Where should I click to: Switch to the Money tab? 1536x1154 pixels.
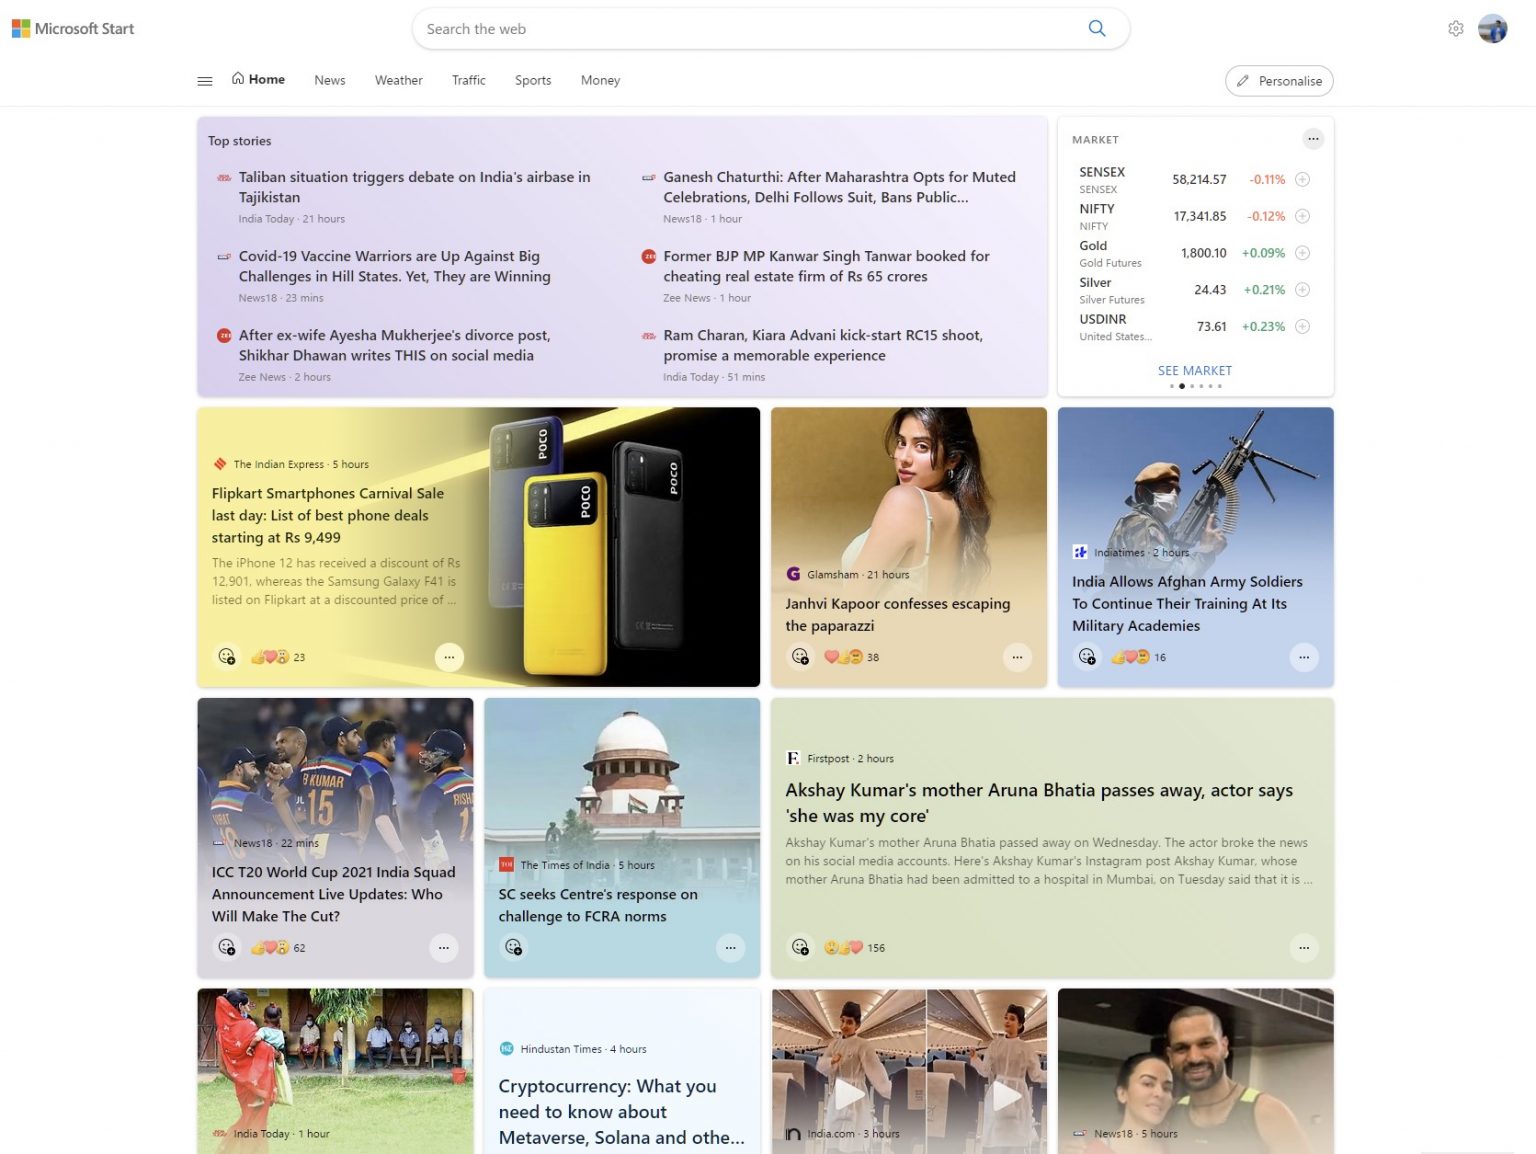tap(600, 80)
